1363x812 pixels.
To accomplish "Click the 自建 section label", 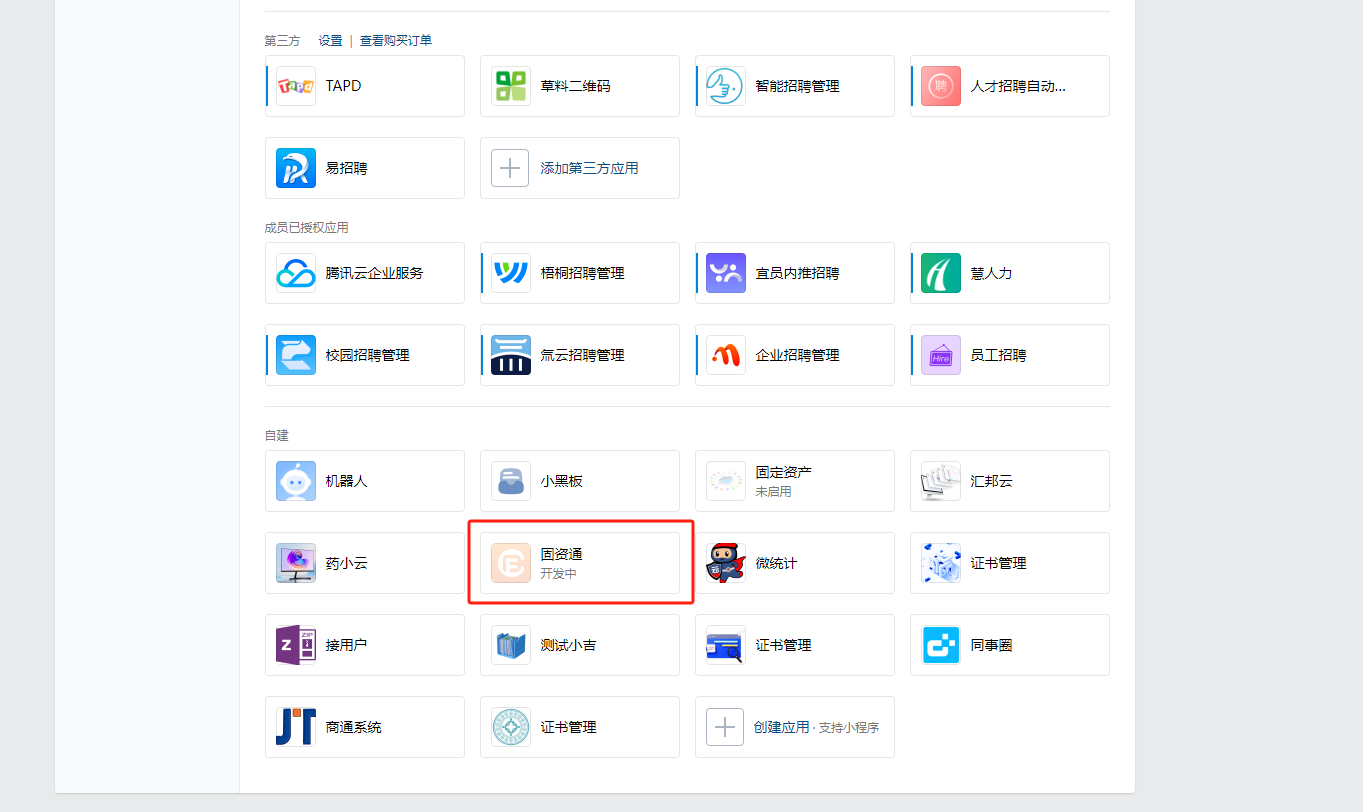I will pos(276,436).
